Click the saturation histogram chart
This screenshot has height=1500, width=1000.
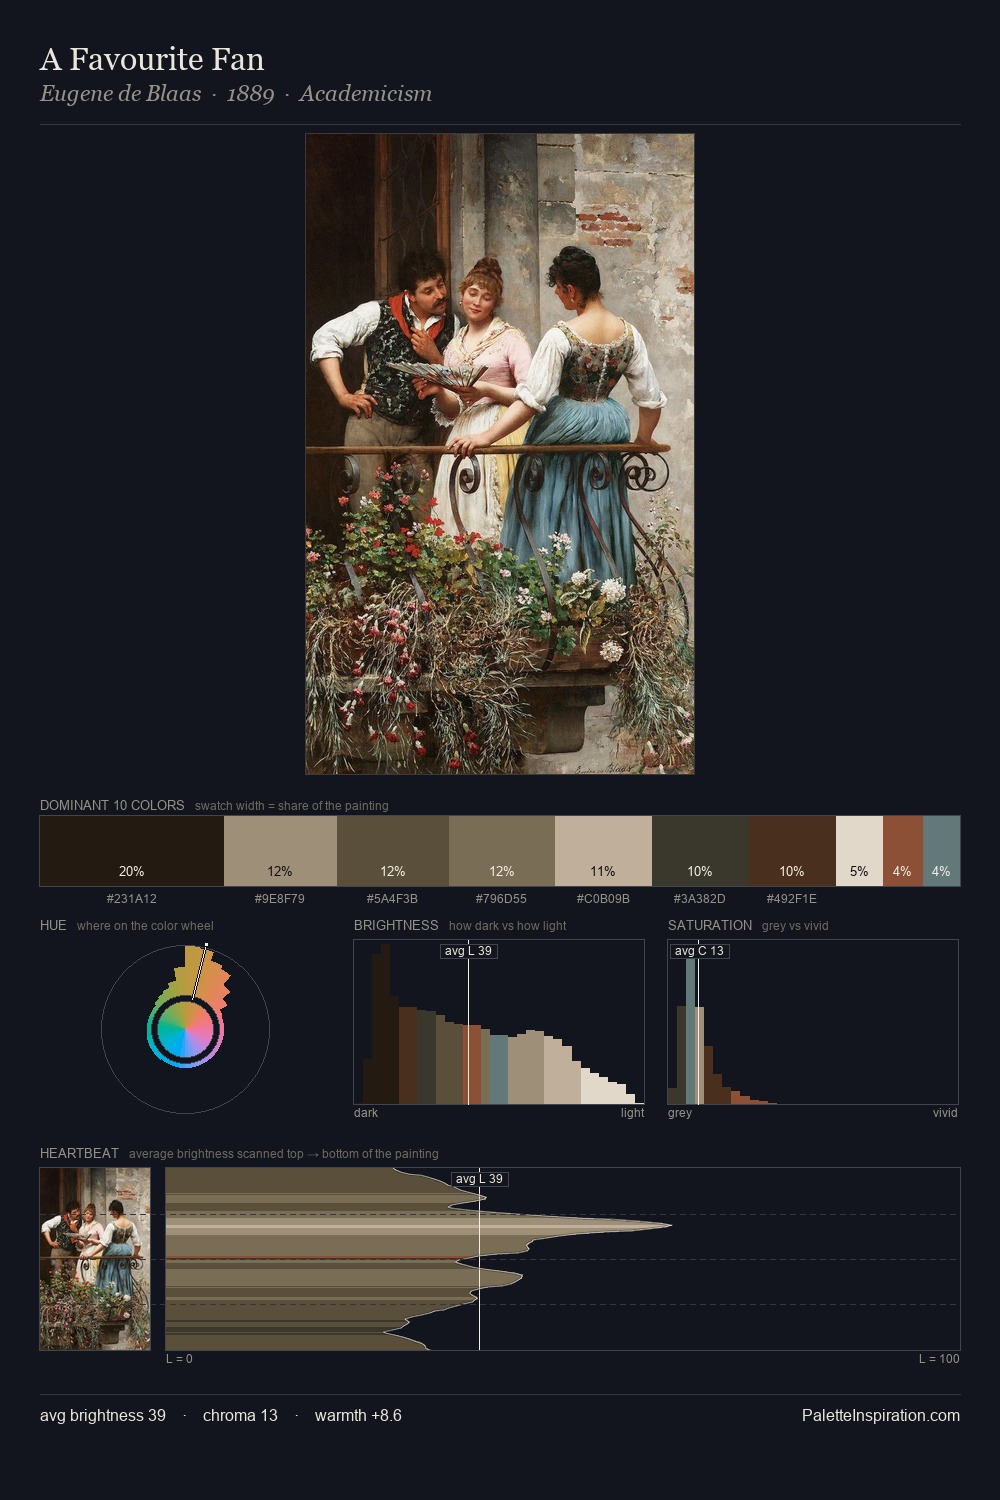coord(813,1022)
